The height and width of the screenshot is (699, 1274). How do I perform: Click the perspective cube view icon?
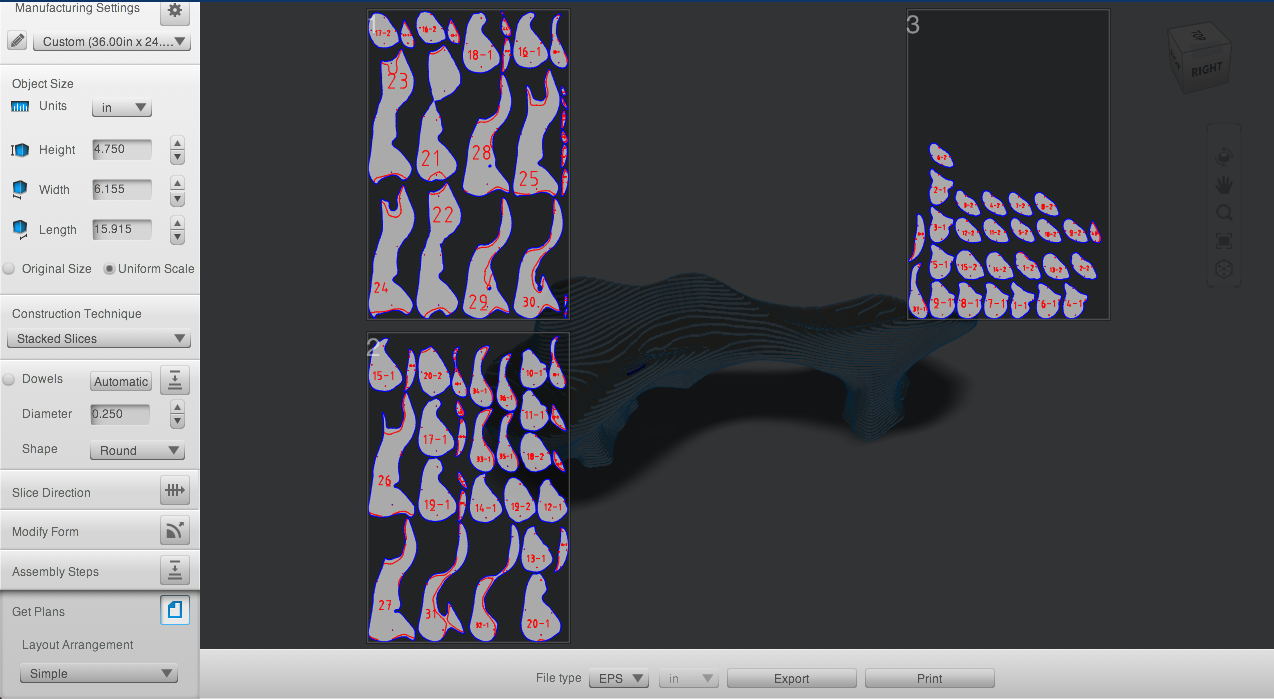1223,269
